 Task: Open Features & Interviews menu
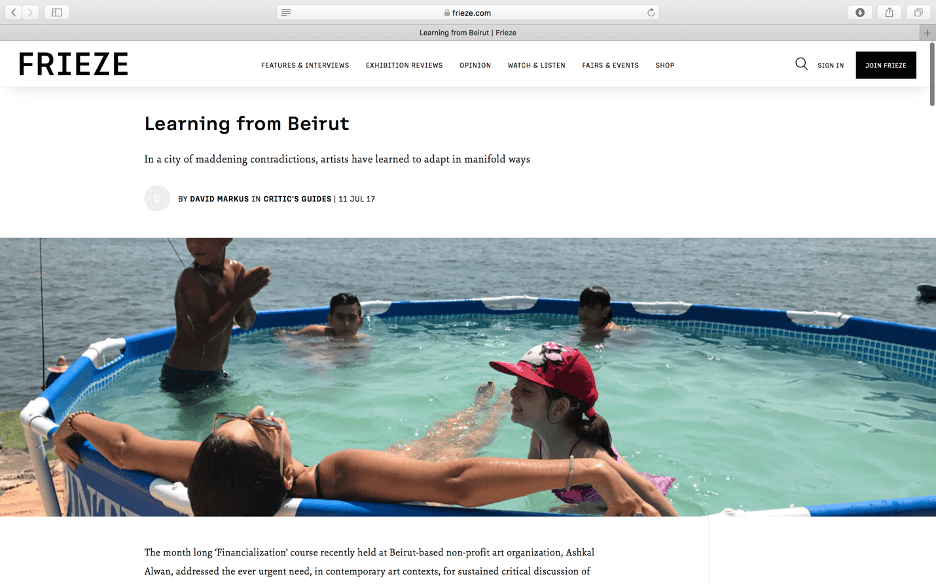coord(305,66)
